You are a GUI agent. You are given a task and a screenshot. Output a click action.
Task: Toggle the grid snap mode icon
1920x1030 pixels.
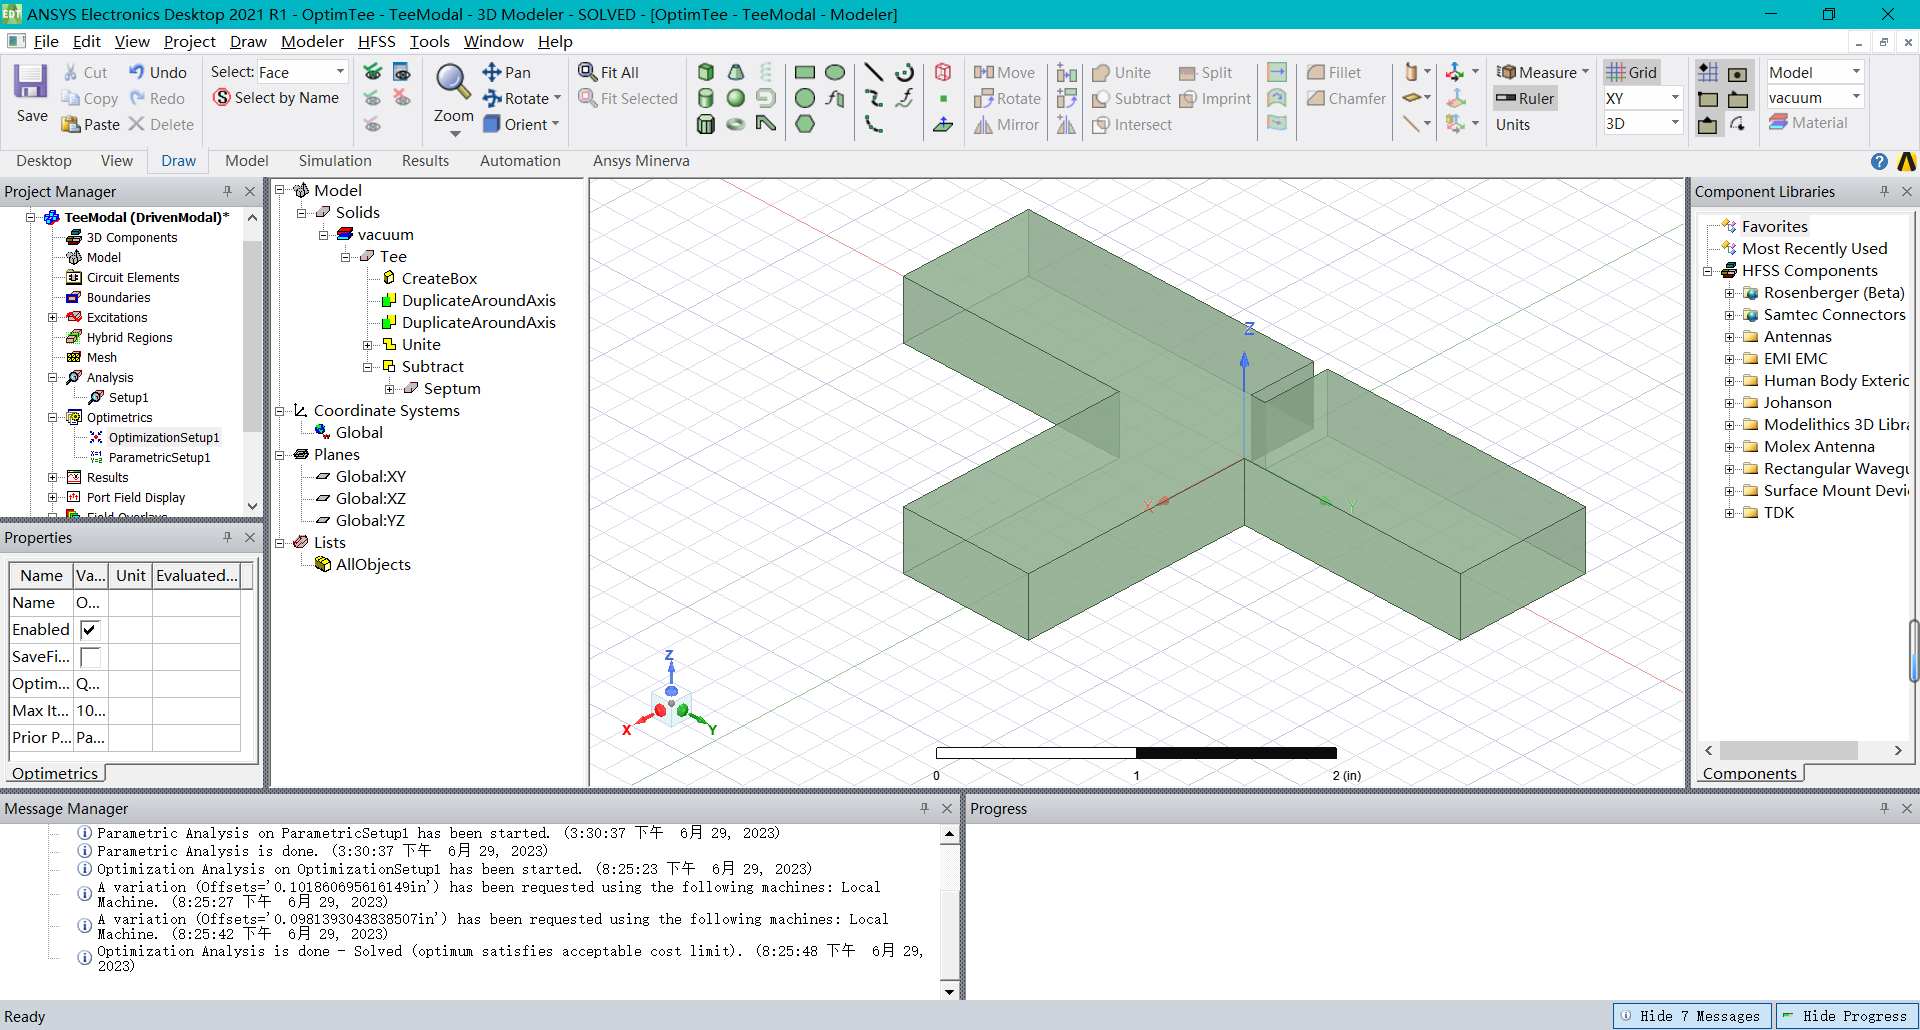(1708, 72)
